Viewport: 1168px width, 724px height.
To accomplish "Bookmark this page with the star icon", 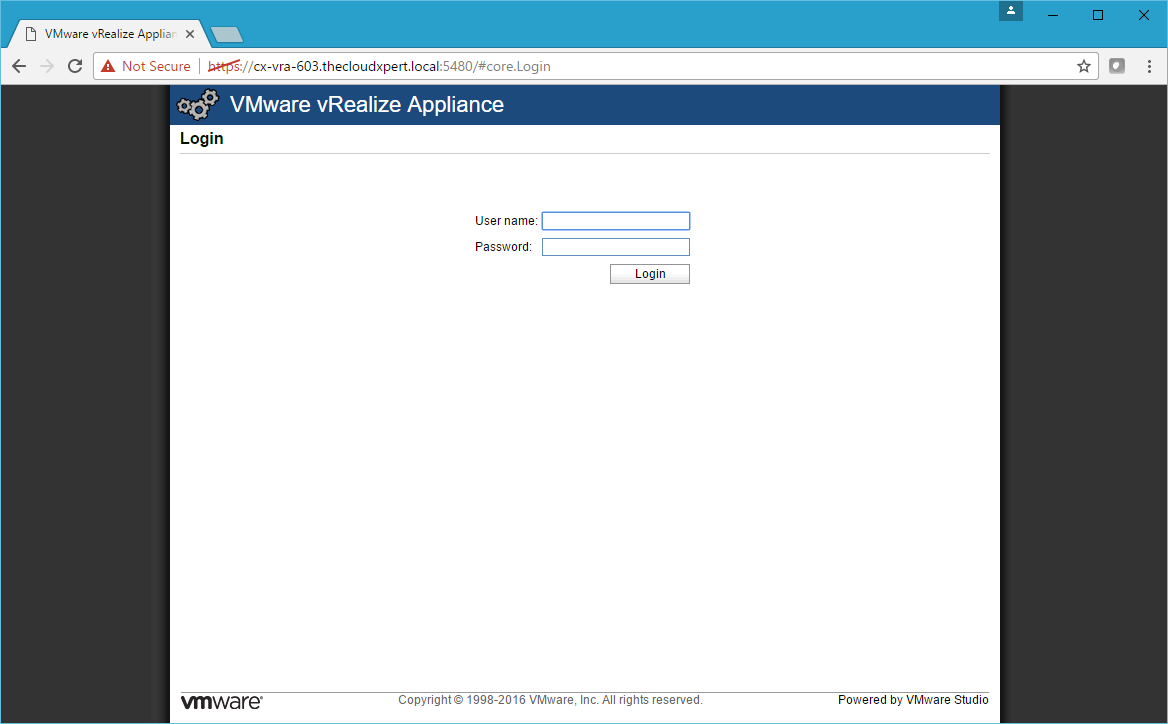I will 1083,66.
